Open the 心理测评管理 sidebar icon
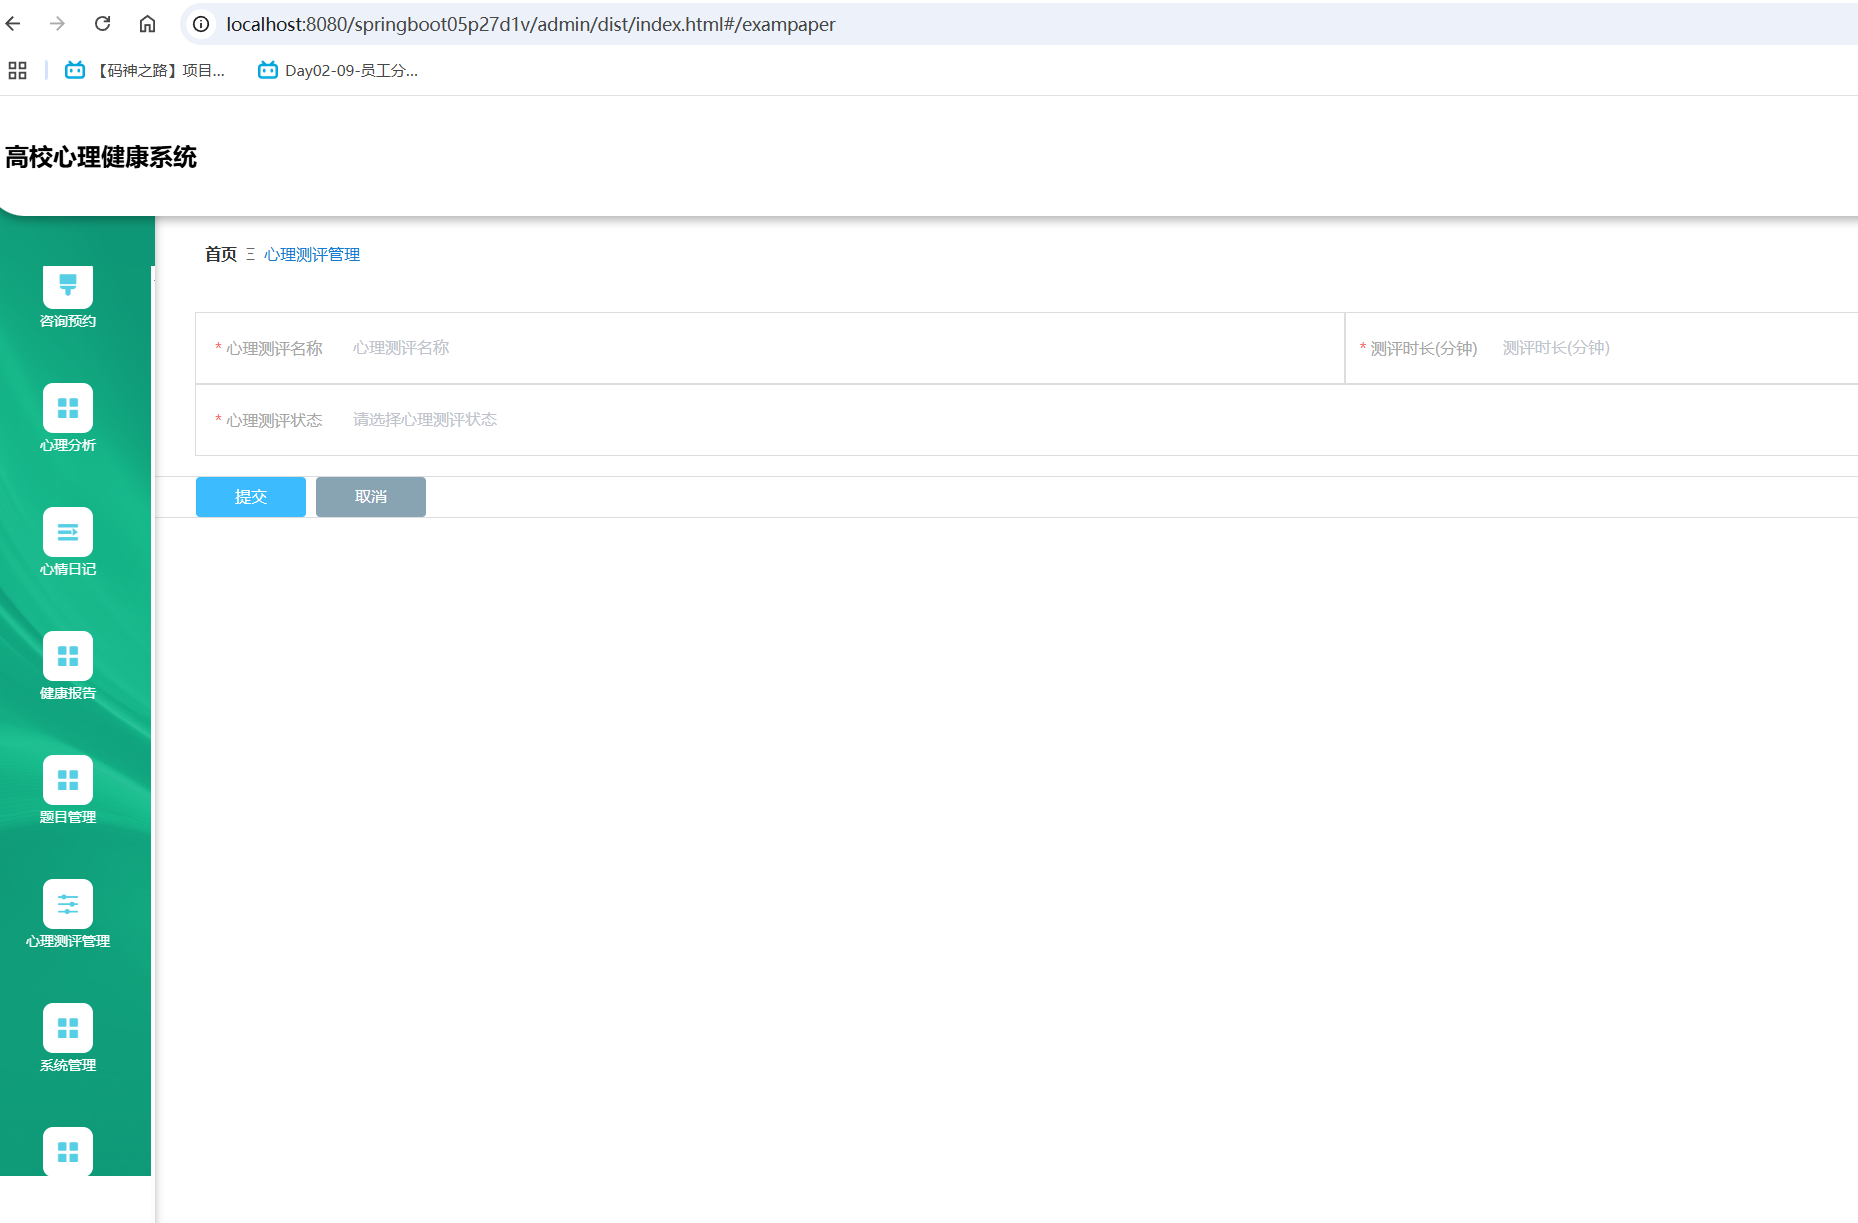The height and width of the screenshot is (1223, 1858). click(x=68, y=904)
